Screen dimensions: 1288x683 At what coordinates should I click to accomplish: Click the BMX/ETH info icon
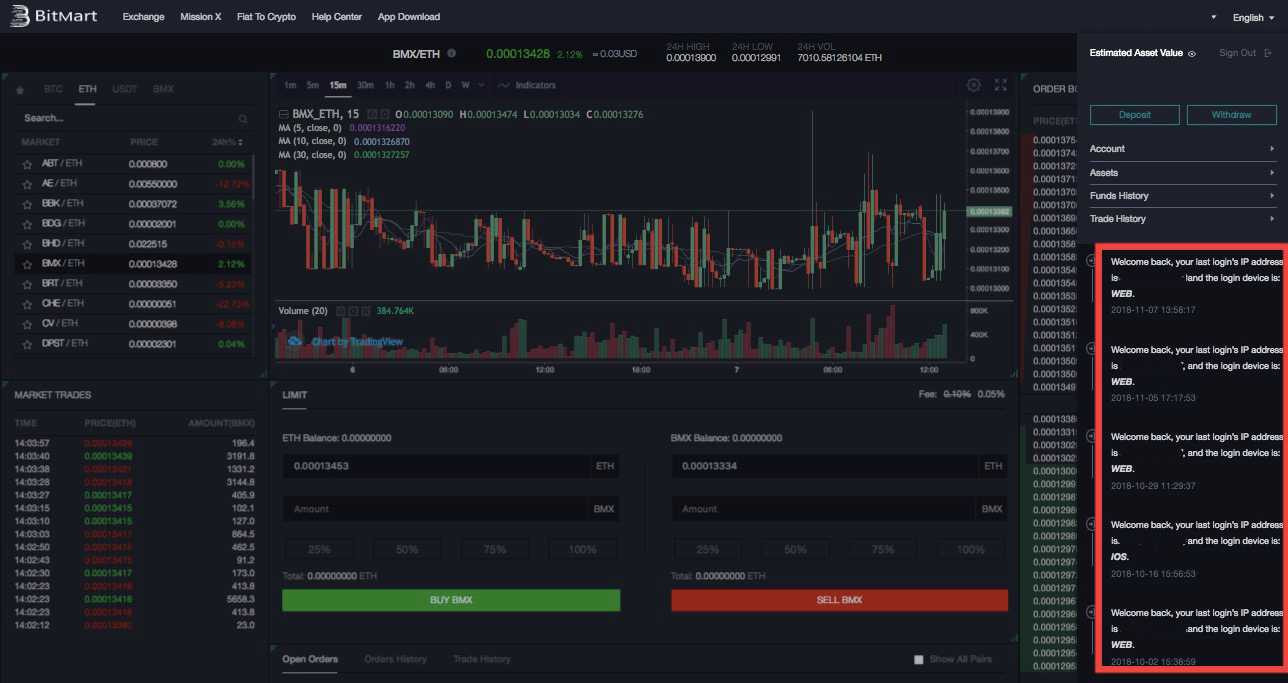click(452, 53)
